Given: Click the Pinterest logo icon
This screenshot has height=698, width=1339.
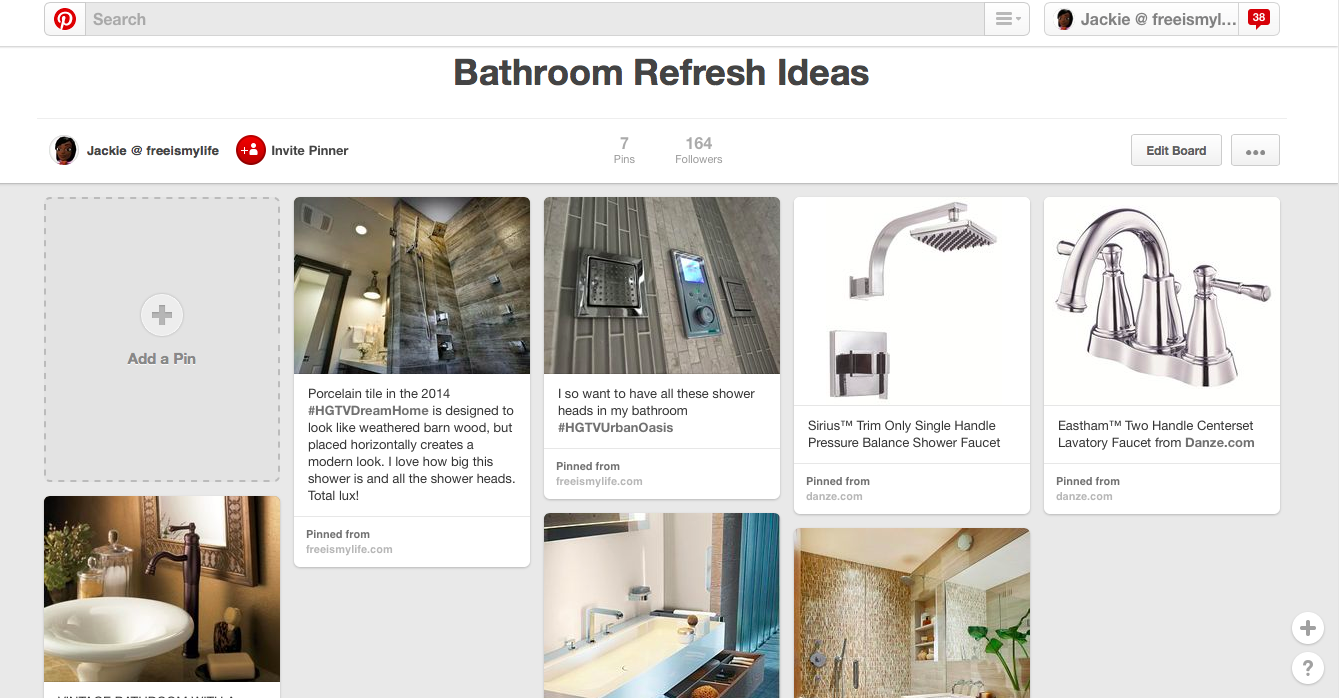Looking at the screenshot, I should (65, 19).
